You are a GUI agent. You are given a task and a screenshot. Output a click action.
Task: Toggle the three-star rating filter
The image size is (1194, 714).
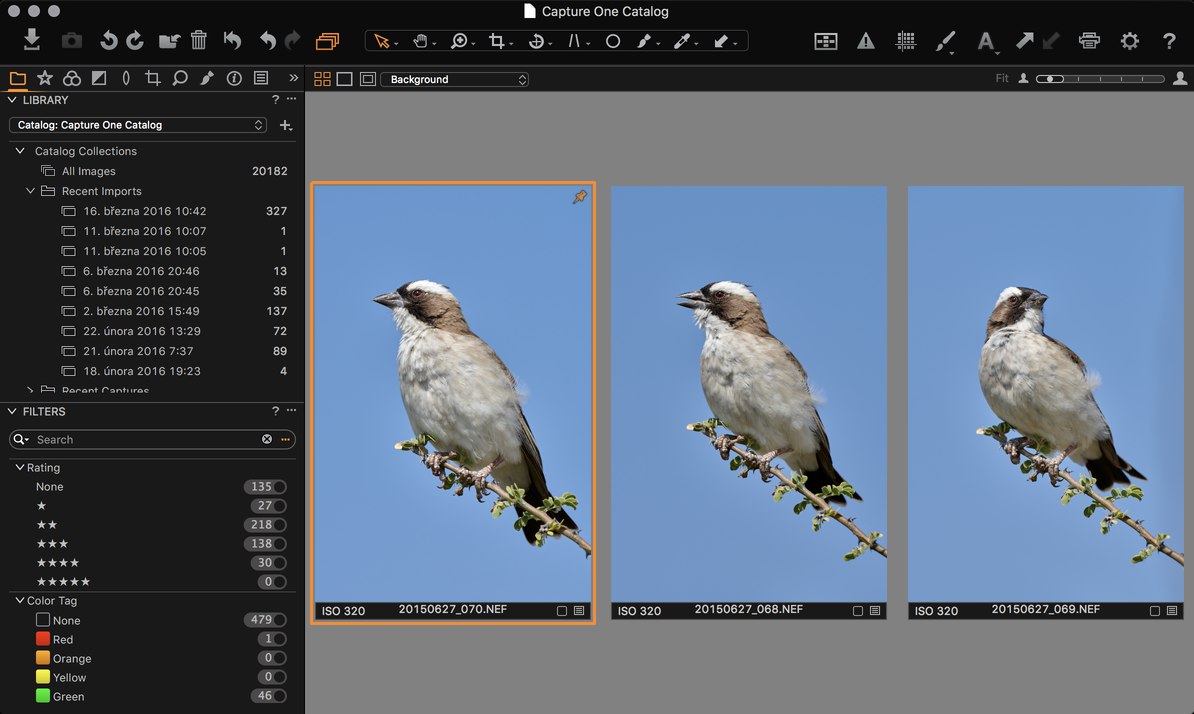[279, 543]
